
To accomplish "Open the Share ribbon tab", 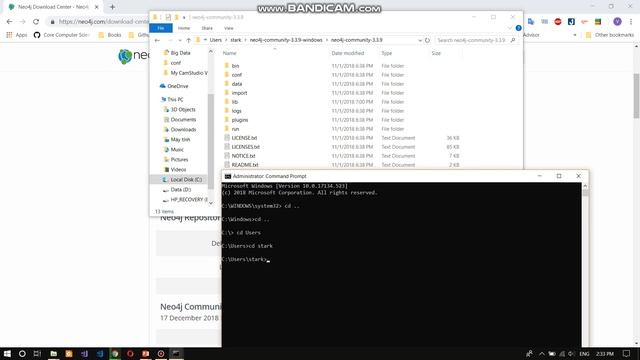I will [x=207, y=28].
